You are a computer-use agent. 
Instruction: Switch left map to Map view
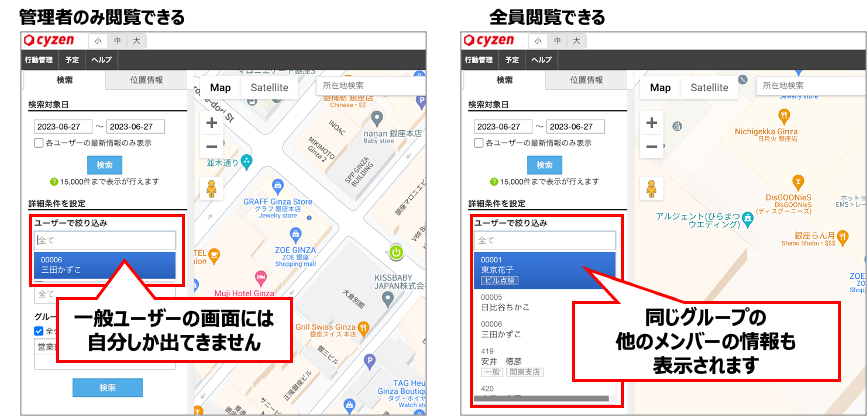(x=221, y=87)
